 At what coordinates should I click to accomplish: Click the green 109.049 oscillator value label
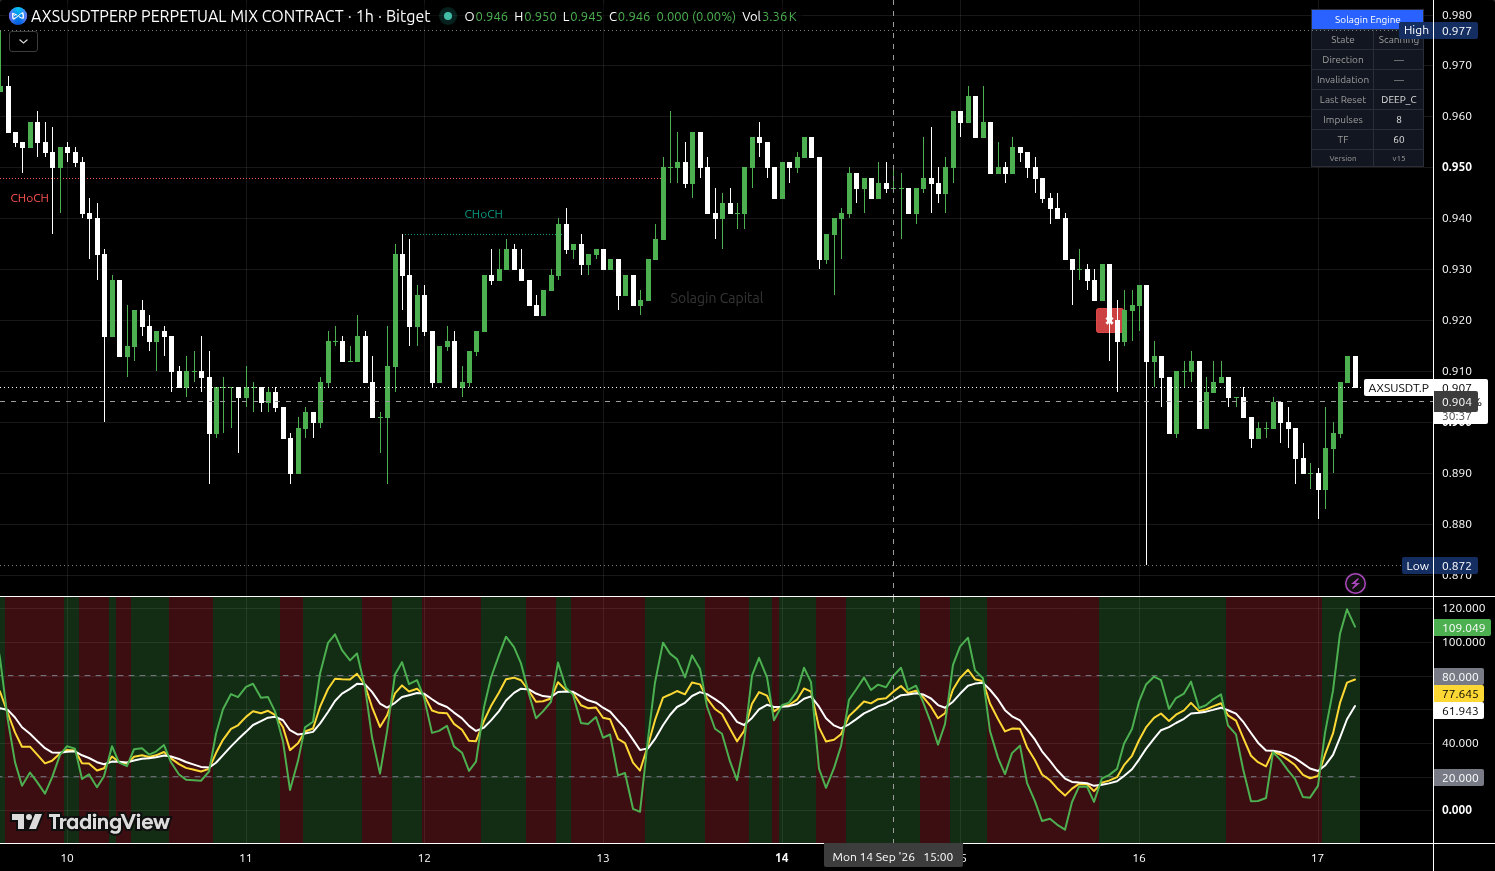(x=1463, y=628)
